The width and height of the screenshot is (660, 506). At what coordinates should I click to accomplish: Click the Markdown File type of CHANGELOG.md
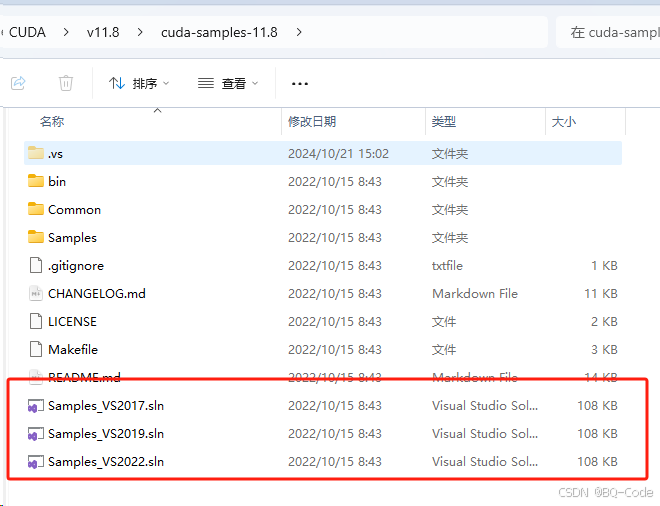pos(475,293)
